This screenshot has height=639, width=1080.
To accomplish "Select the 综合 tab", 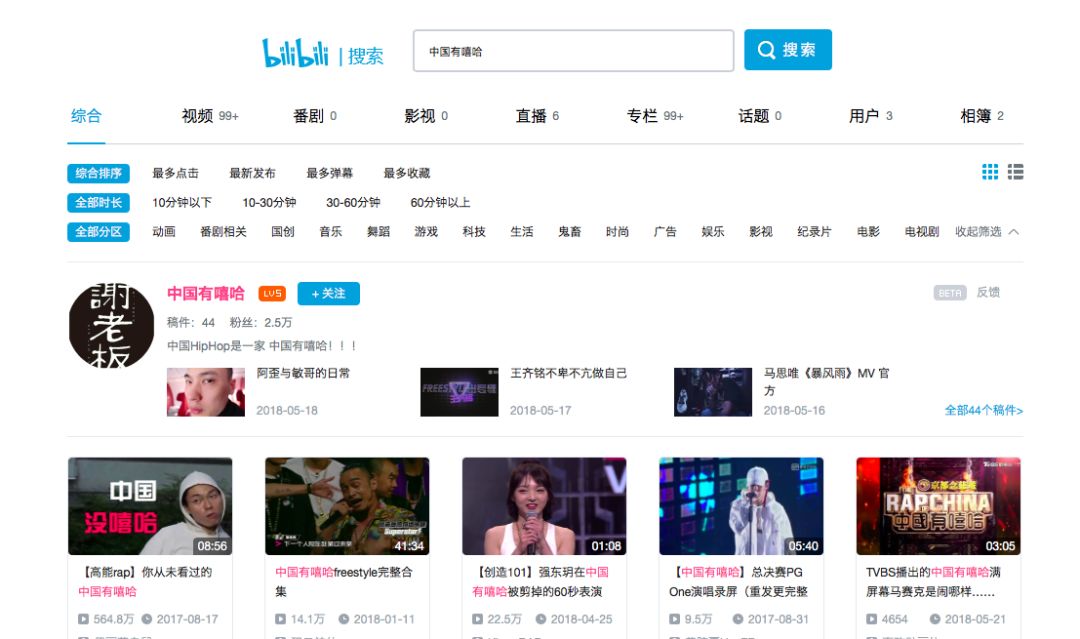I will click(86, 116).
